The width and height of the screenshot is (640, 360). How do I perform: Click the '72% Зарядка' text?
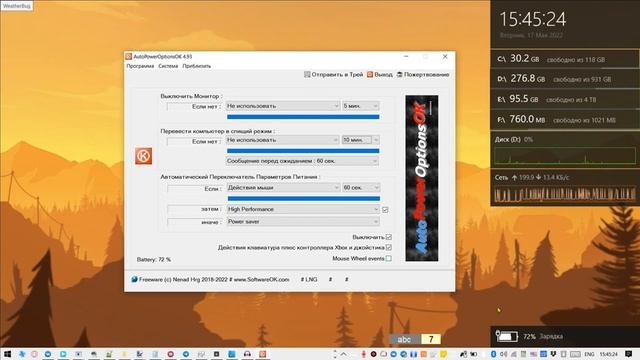pyautogui.click(x=543, y=336)
